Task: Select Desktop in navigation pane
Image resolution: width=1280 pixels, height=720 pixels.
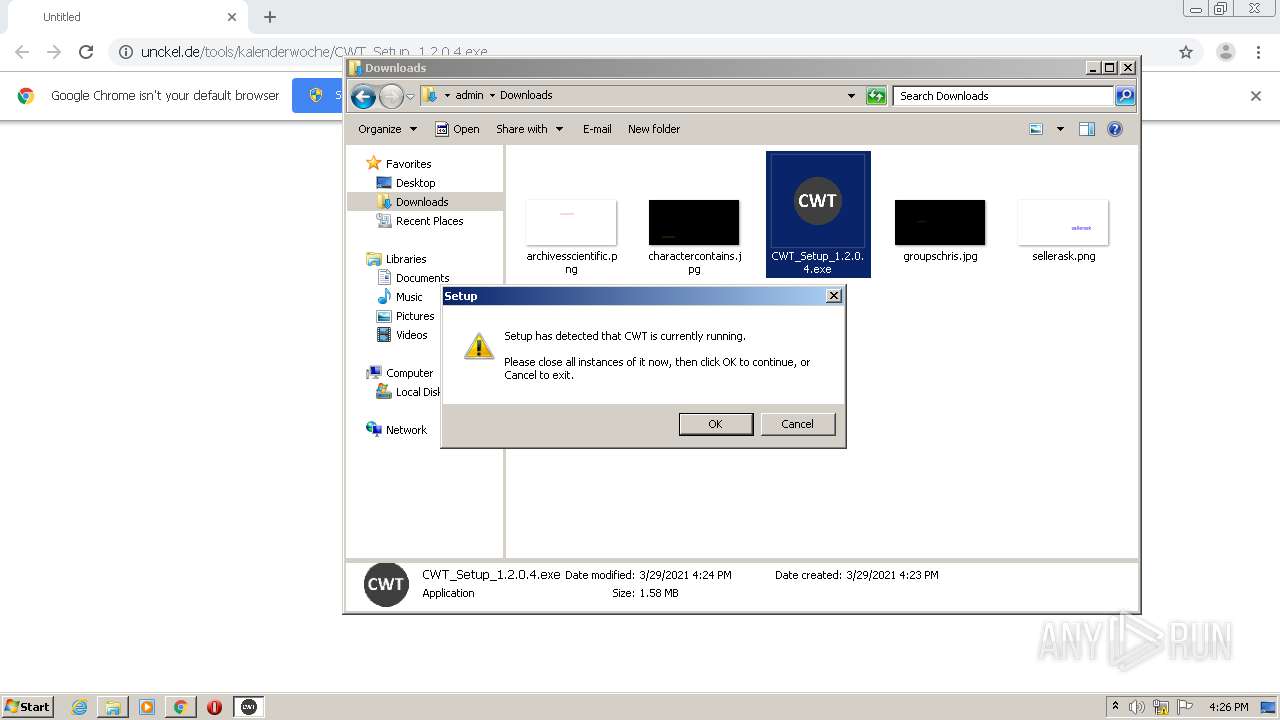Action: click(x=415, y=183)
